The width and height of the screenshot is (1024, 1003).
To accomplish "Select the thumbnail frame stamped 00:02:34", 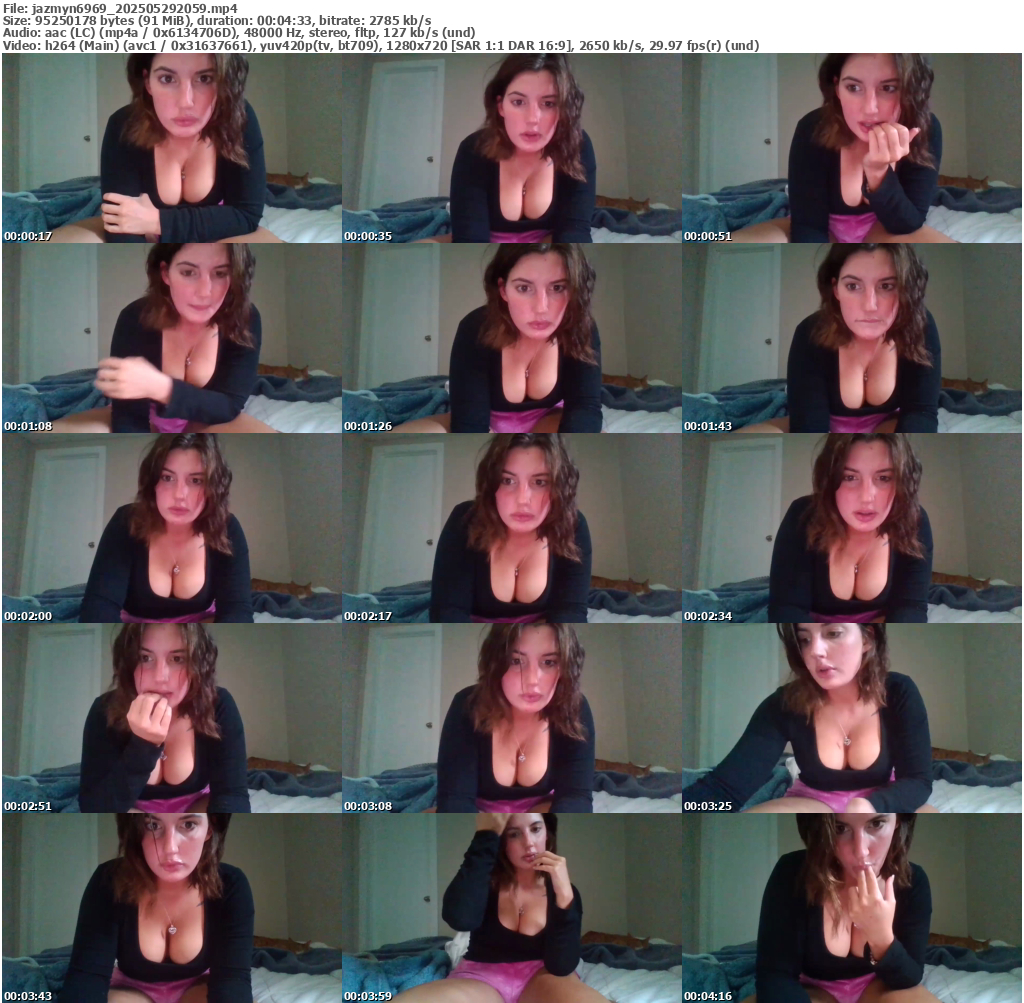I will click(x=852, y=528).
